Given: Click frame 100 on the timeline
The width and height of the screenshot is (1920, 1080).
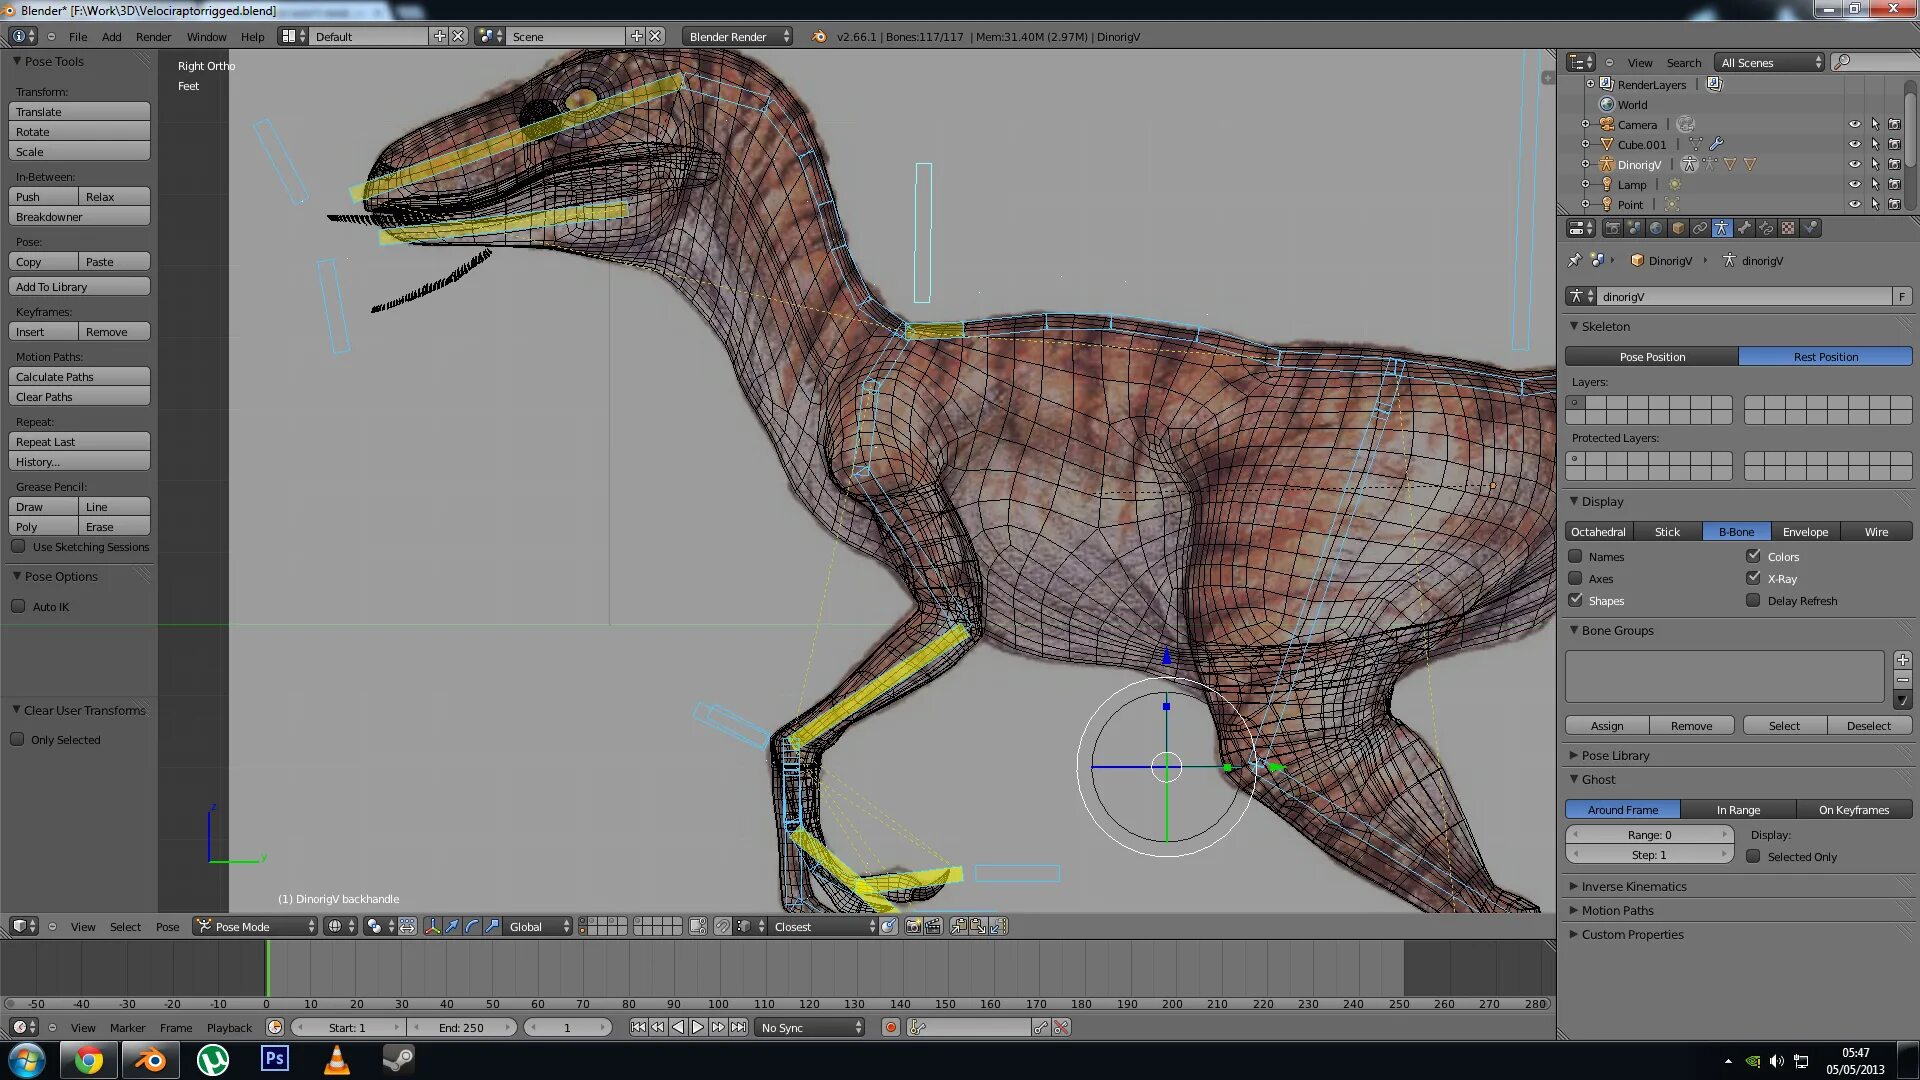Looking at the screenshot, I should (x=718, y=970).
